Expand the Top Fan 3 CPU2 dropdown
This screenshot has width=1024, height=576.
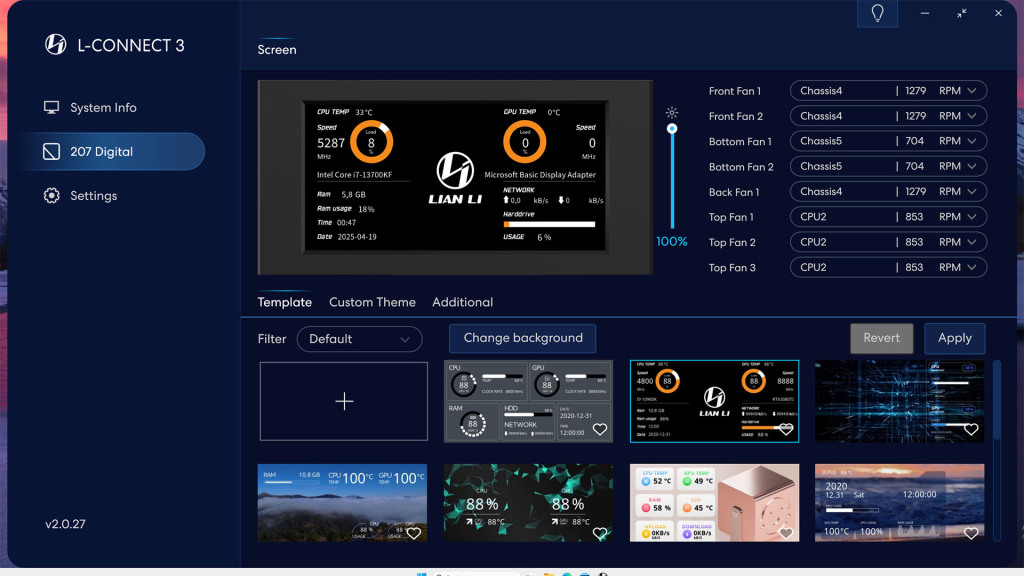pos(888,267)
